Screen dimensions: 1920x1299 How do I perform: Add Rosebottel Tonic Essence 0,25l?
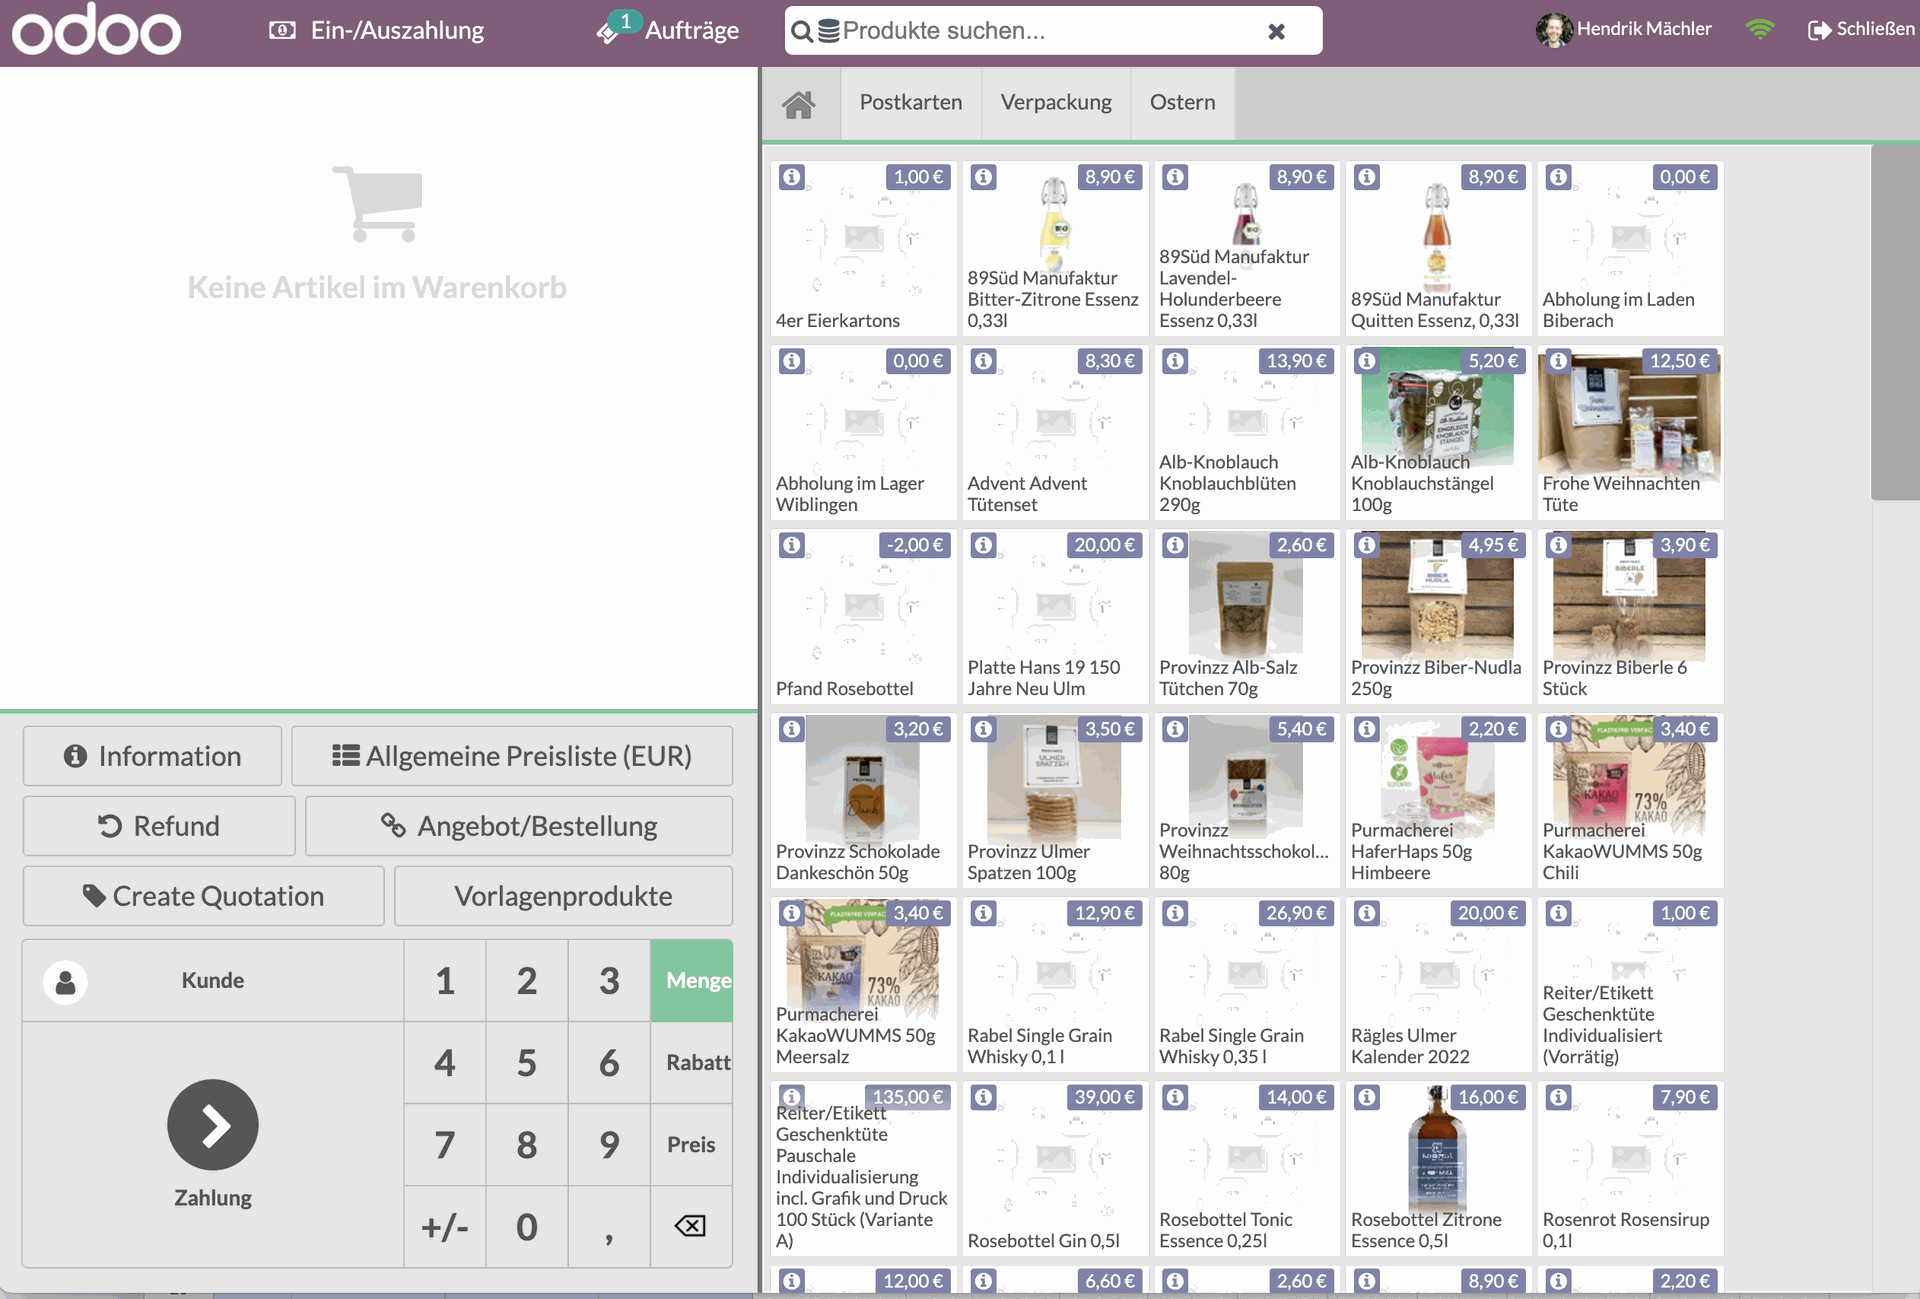1246,1169
